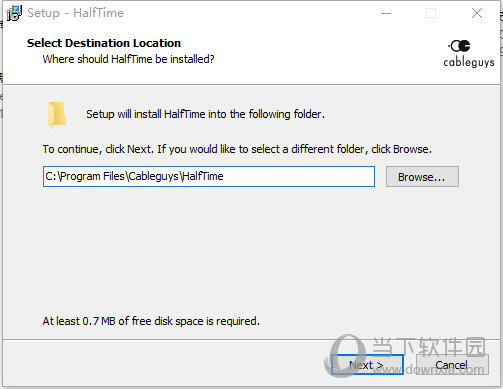Viewport: 503px width, 389px height.
Task: Click the '0.7 MB of free disk space' text
Action: pos(151,321)
